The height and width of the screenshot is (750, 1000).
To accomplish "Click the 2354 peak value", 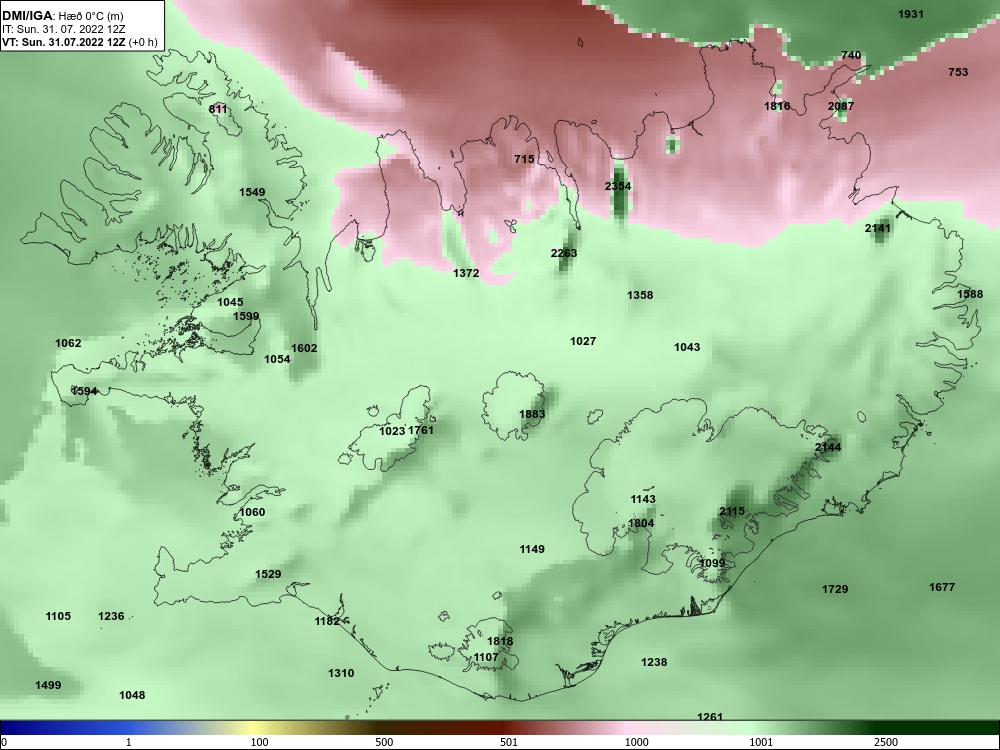I will pos(618,186).
